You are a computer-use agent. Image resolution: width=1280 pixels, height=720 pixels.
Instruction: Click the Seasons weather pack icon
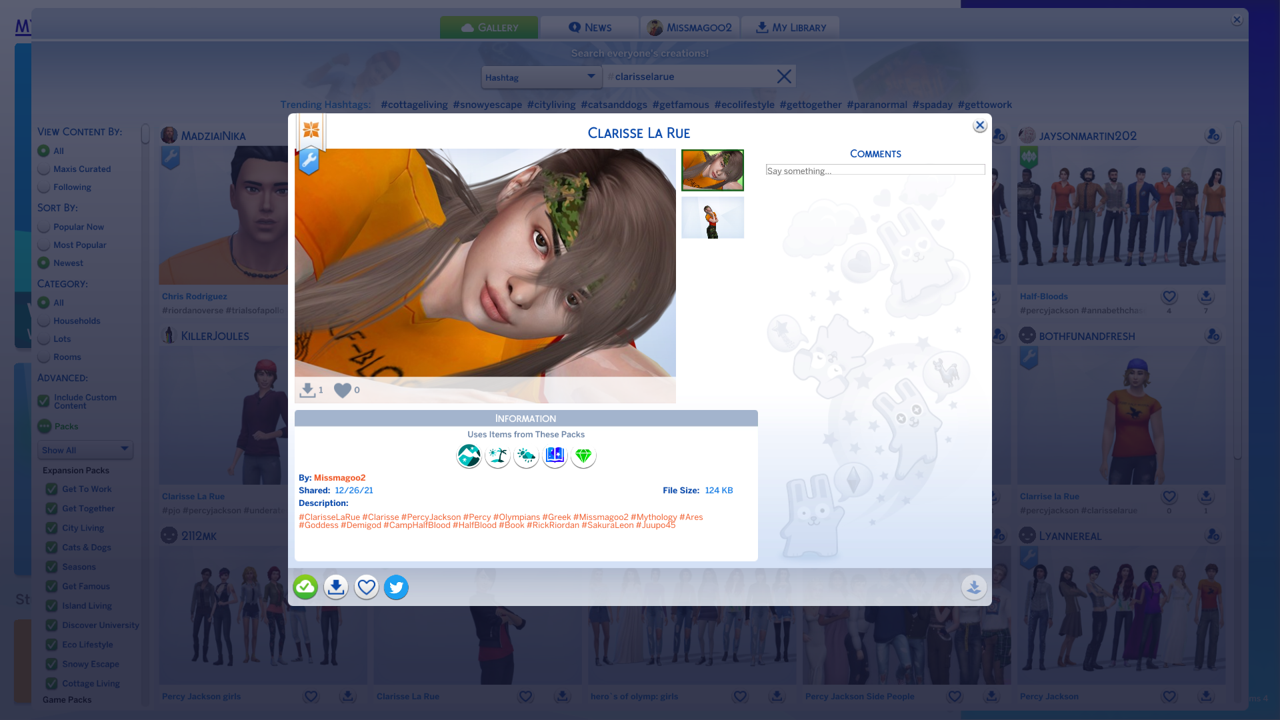point(526,456)
